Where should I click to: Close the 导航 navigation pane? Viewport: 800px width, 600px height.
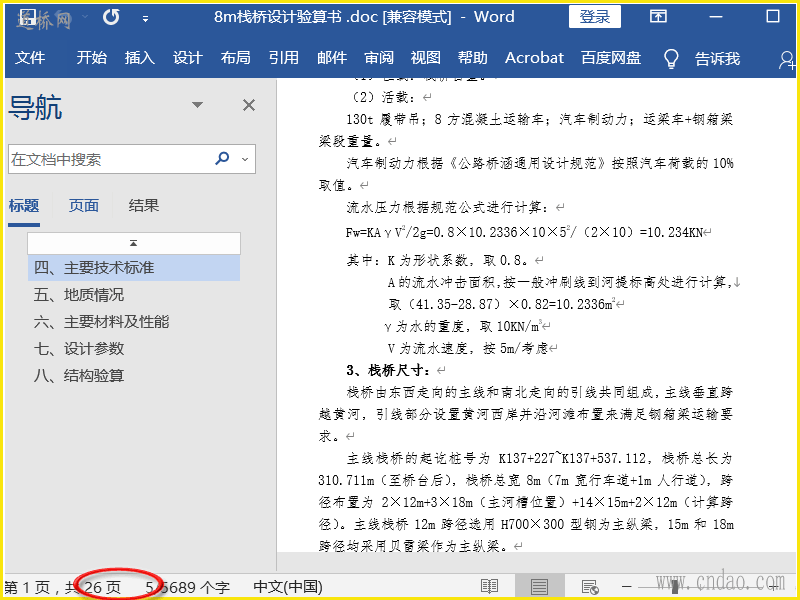pos(249,105)
